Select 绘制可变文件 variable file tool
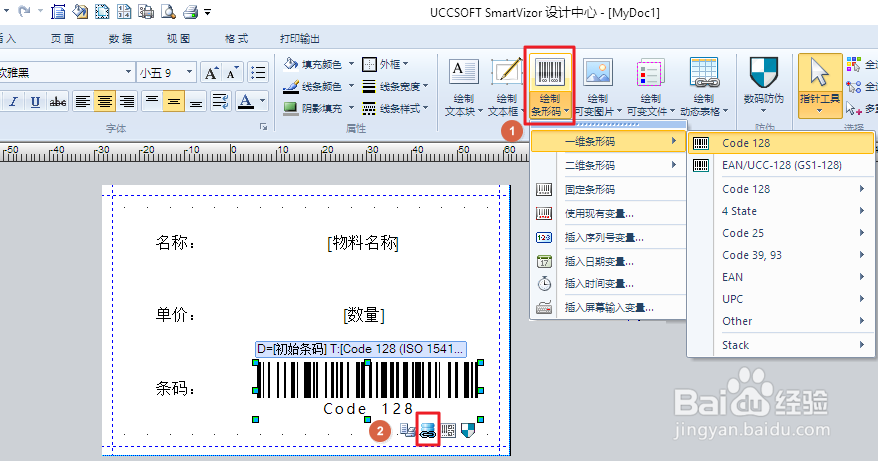 pyautogui.click(x=651, y=87)
